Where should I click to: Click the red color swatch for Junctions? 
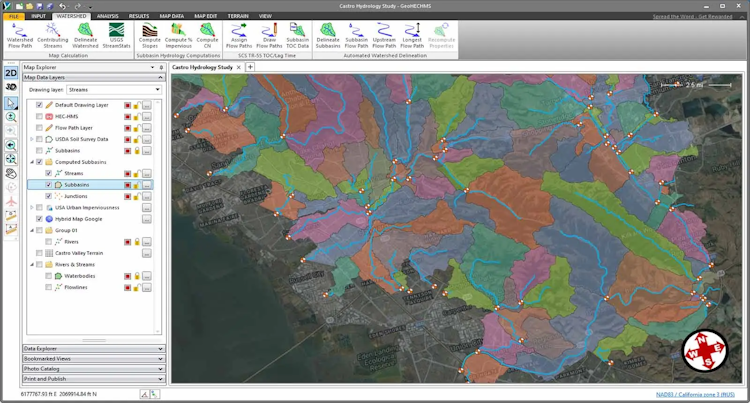pos(127,196)
